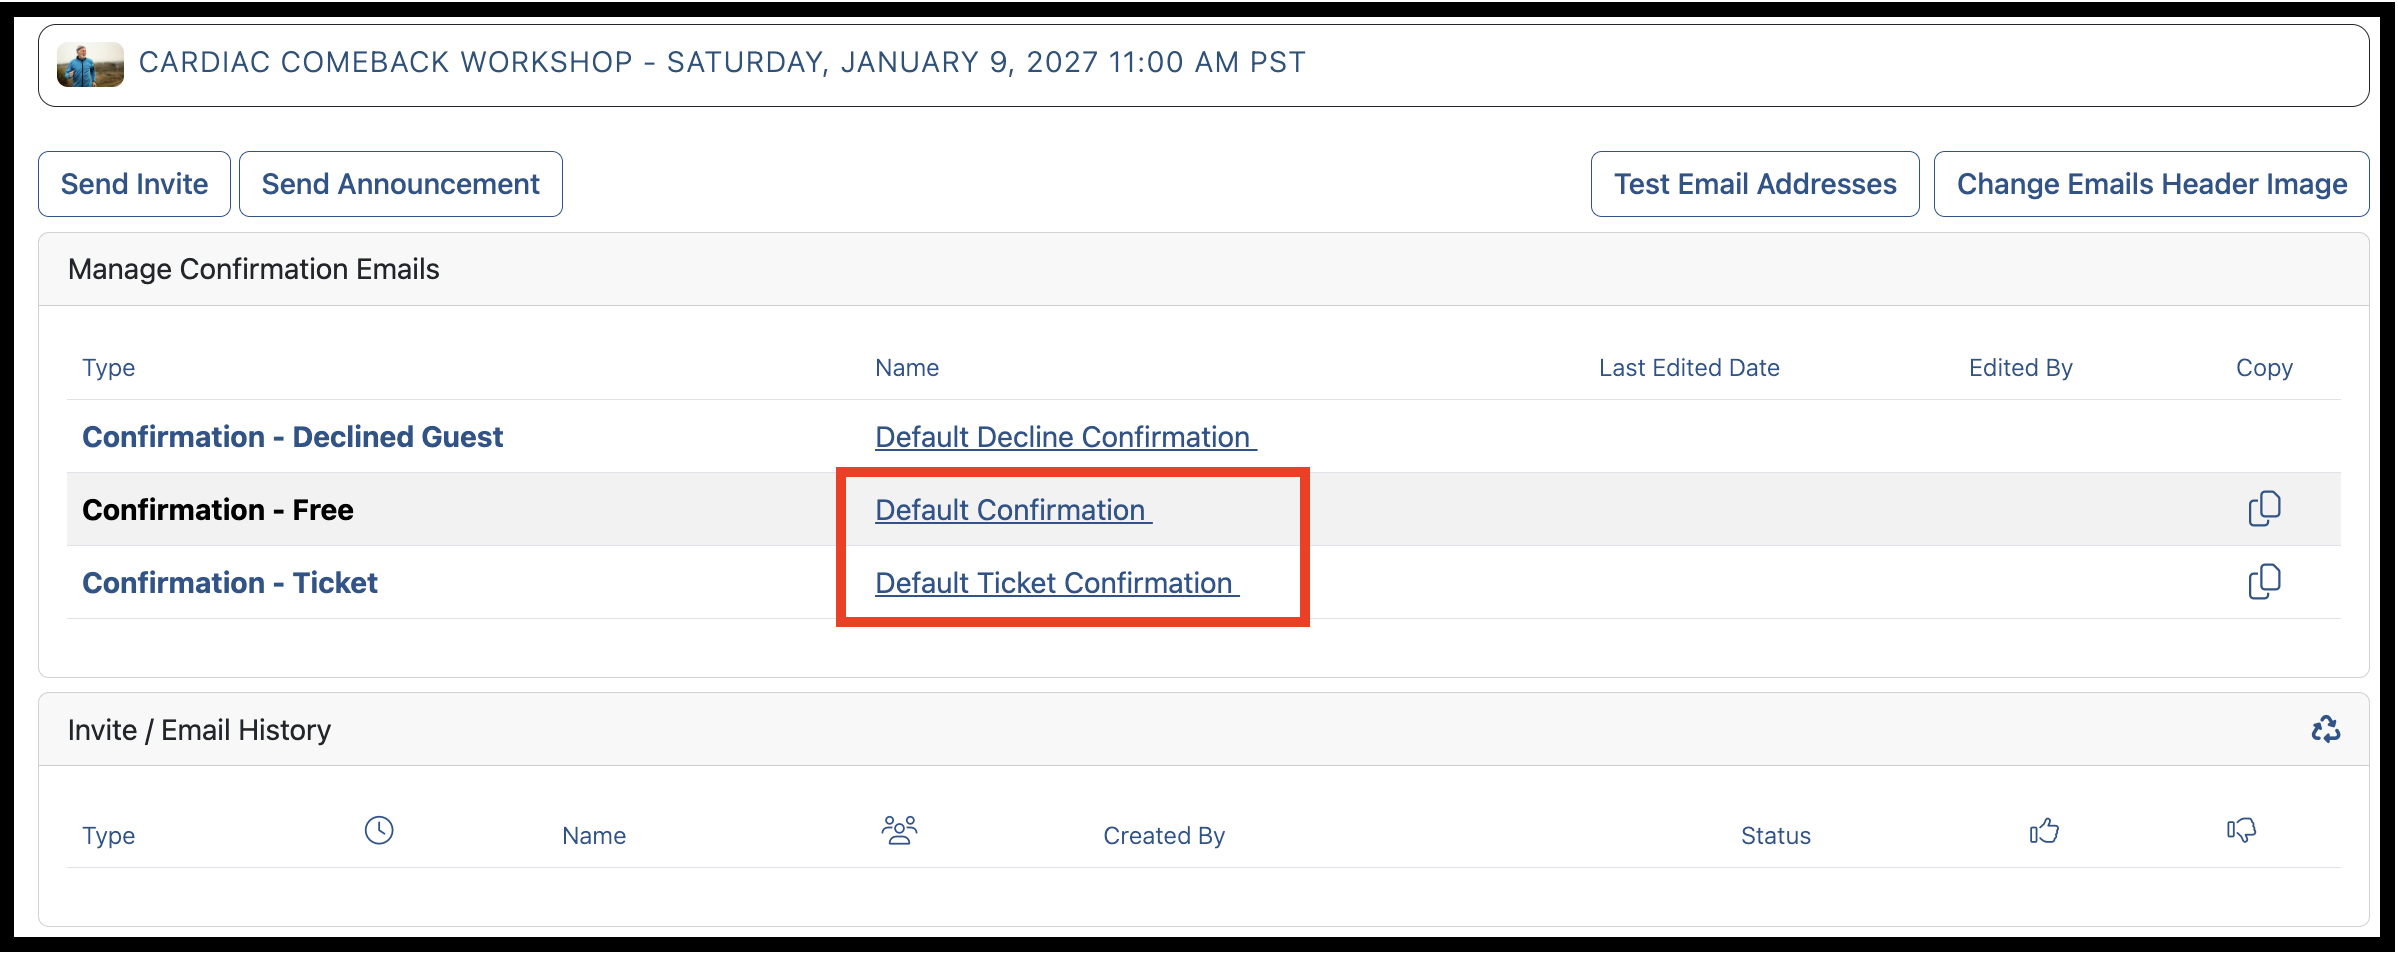This screenshot has height=956, width=2398.
Task: Click the Edited By column header
Action: click(2020, 368)
